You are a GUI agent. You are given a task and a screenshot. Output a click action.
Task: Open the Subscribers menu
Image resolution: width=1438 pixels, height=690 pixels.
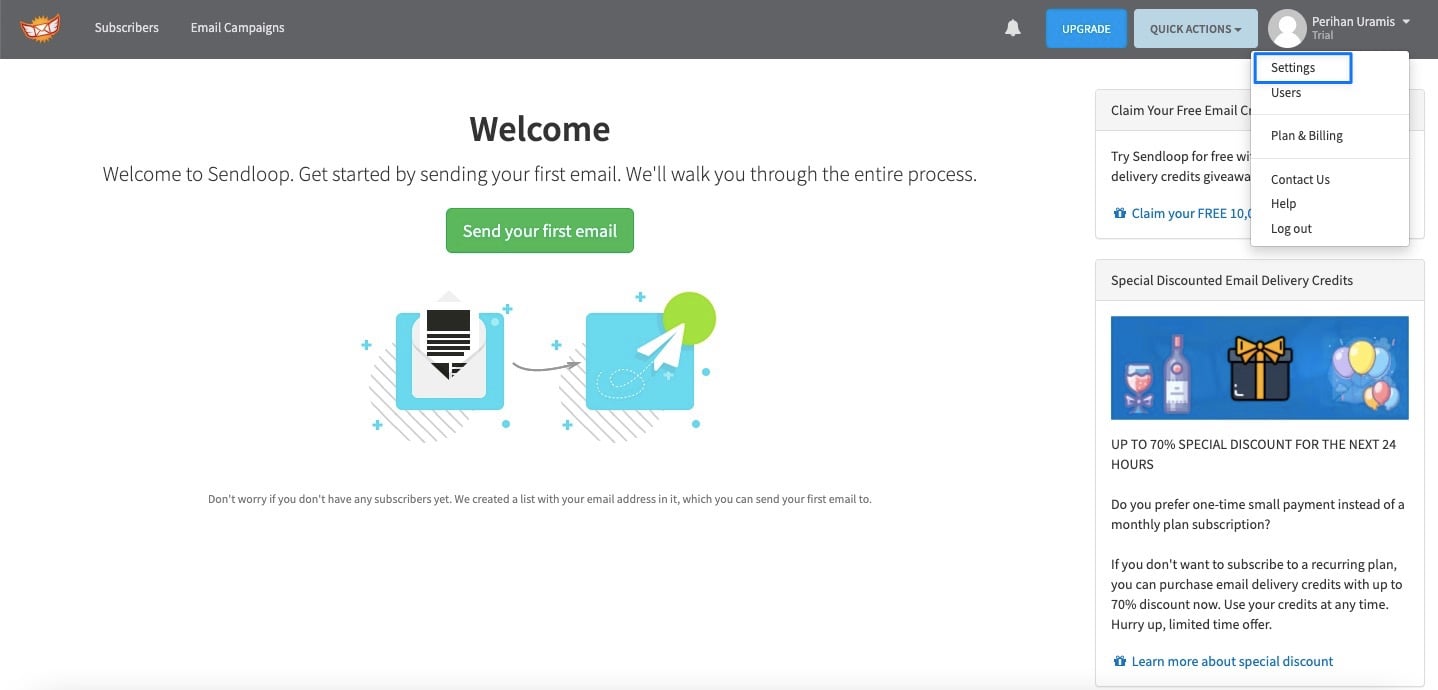click(127, 28)
